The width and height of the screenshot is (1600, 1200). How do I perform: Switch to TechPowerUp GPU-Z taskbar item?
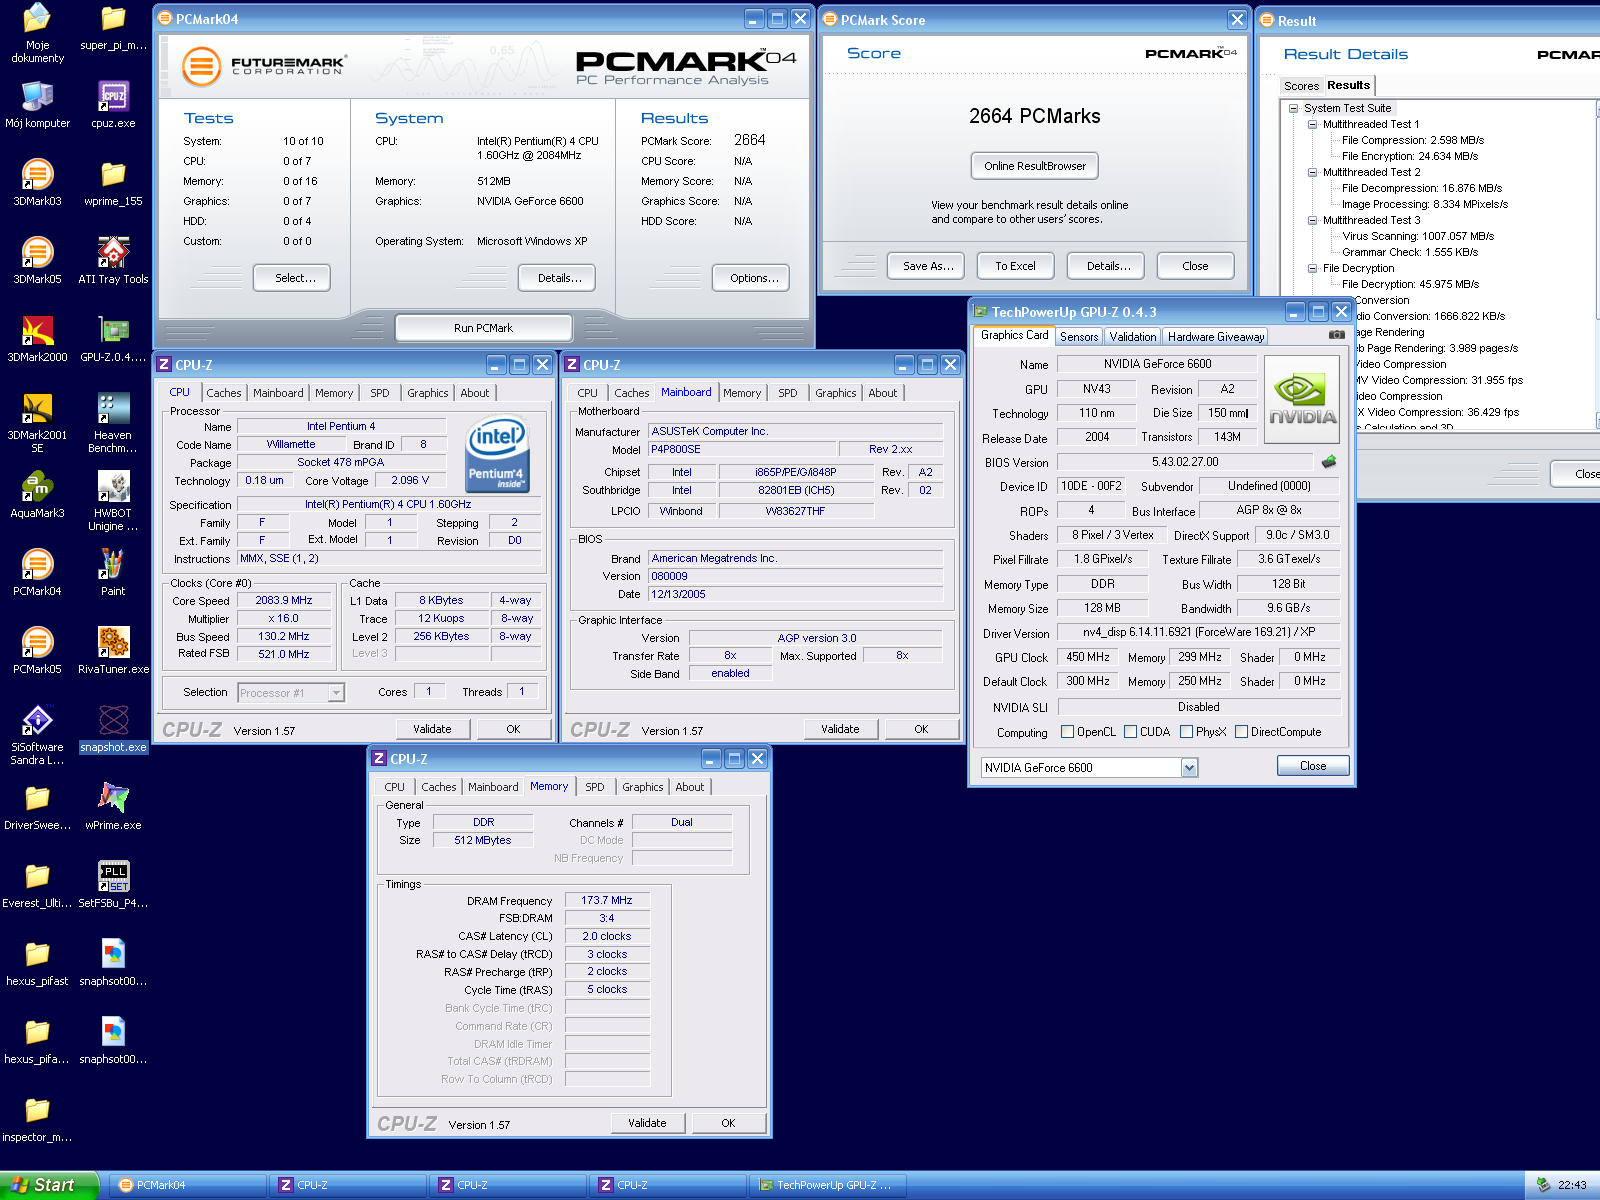tap(828, 1185)
